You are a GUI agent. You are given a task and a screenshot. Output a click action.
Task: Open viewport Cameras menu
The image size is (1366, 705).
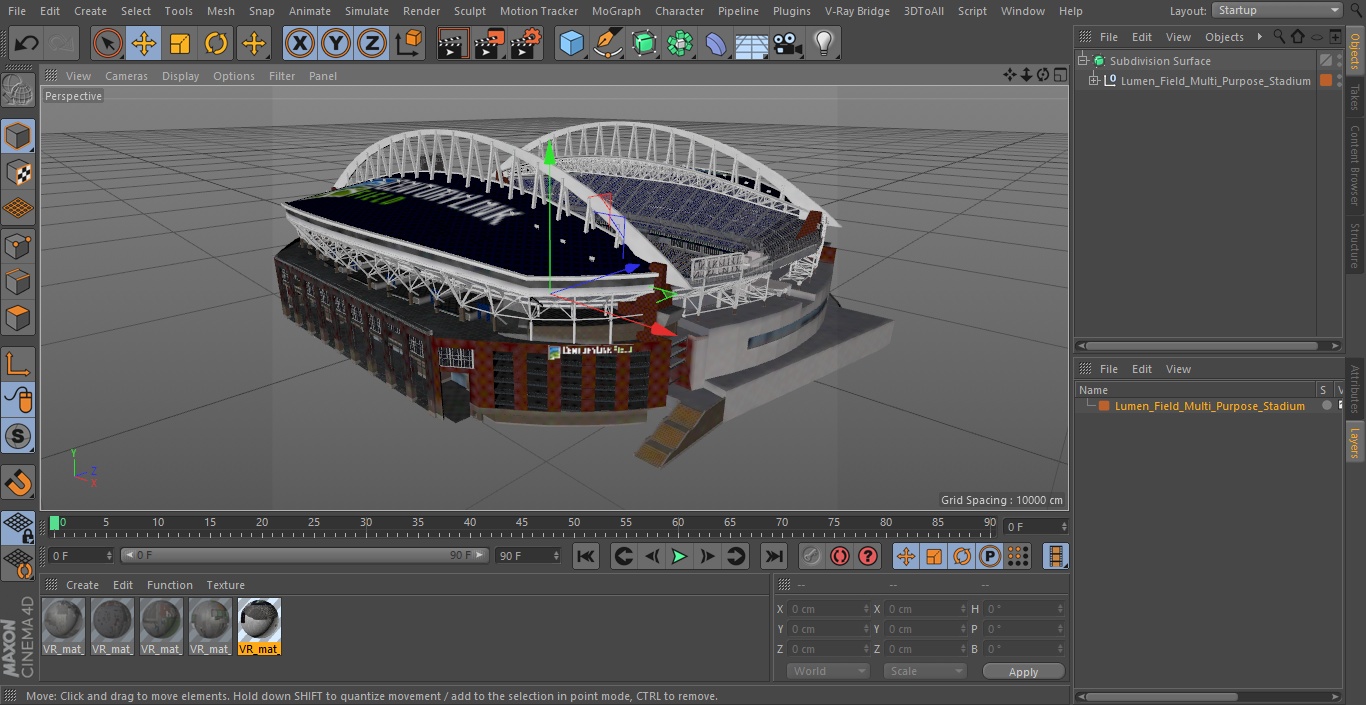click(x=126, y=76)
